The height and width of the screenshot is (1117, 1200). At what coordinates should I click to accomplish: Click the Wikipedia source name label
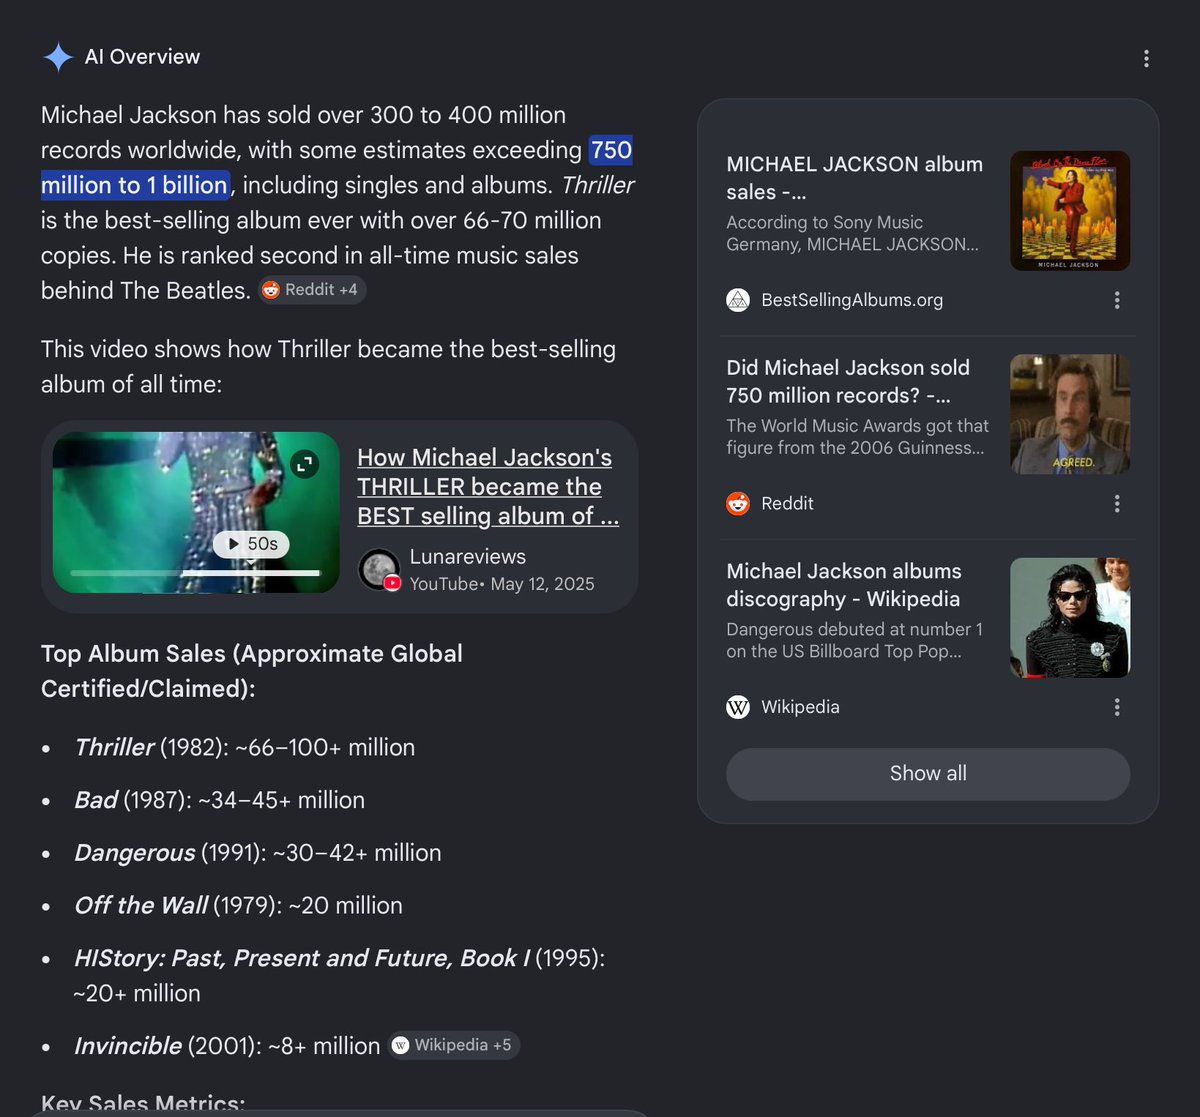pos(800,707)
